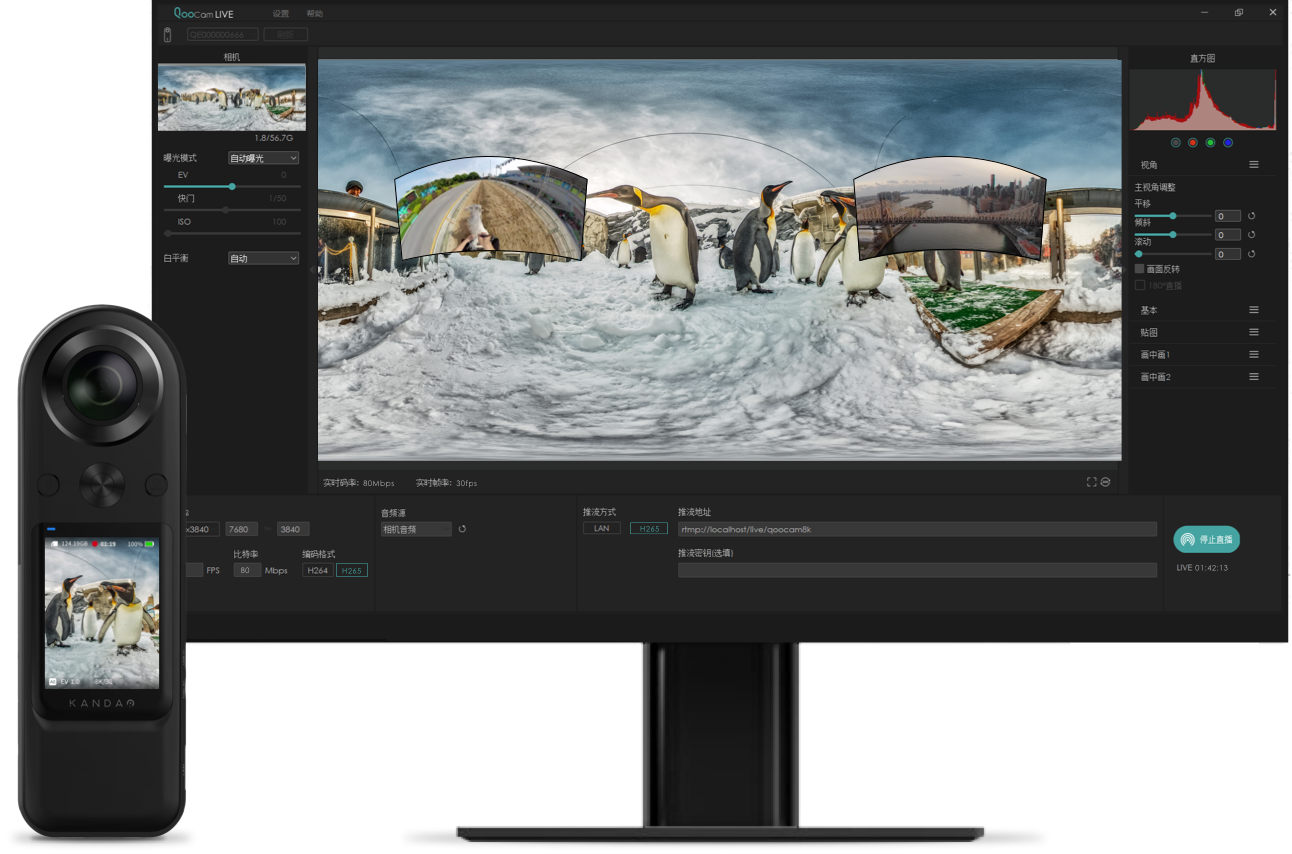Open the 视角 section menu icon

1253,165
